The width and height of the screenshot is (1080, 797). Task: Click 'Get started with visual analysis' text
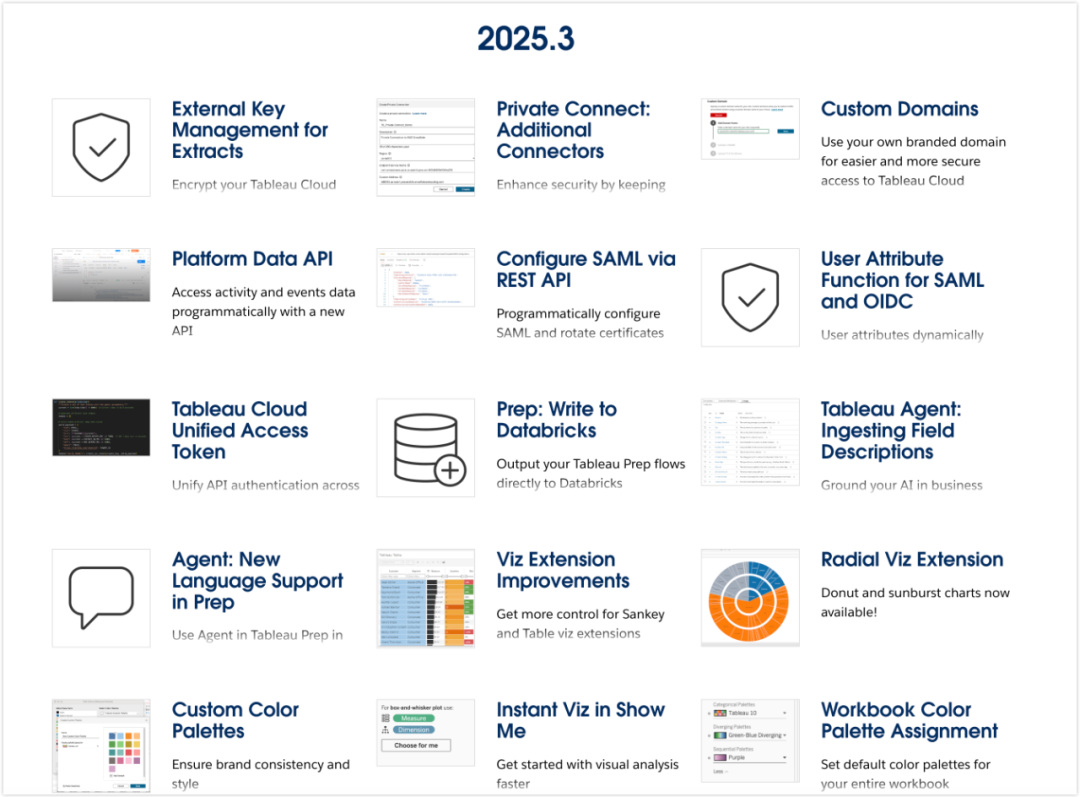pyautogui.click(x=588, y=764)
